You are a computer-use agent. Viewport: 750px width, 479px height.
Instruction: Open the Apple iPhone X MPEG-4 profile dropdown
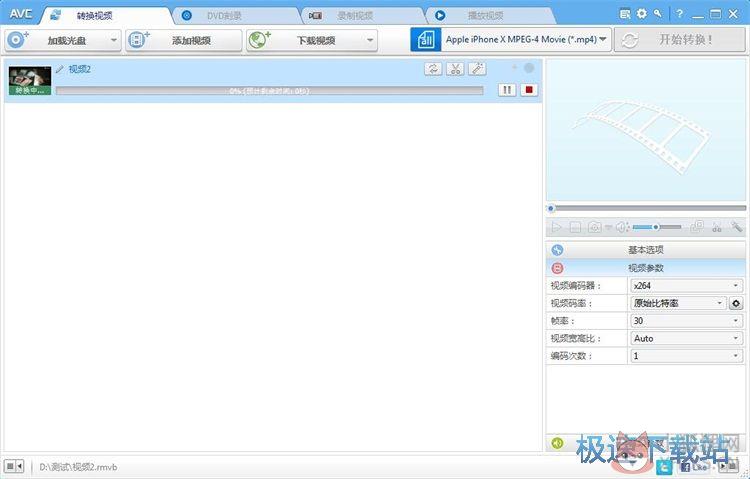click(x=526, y=39)
